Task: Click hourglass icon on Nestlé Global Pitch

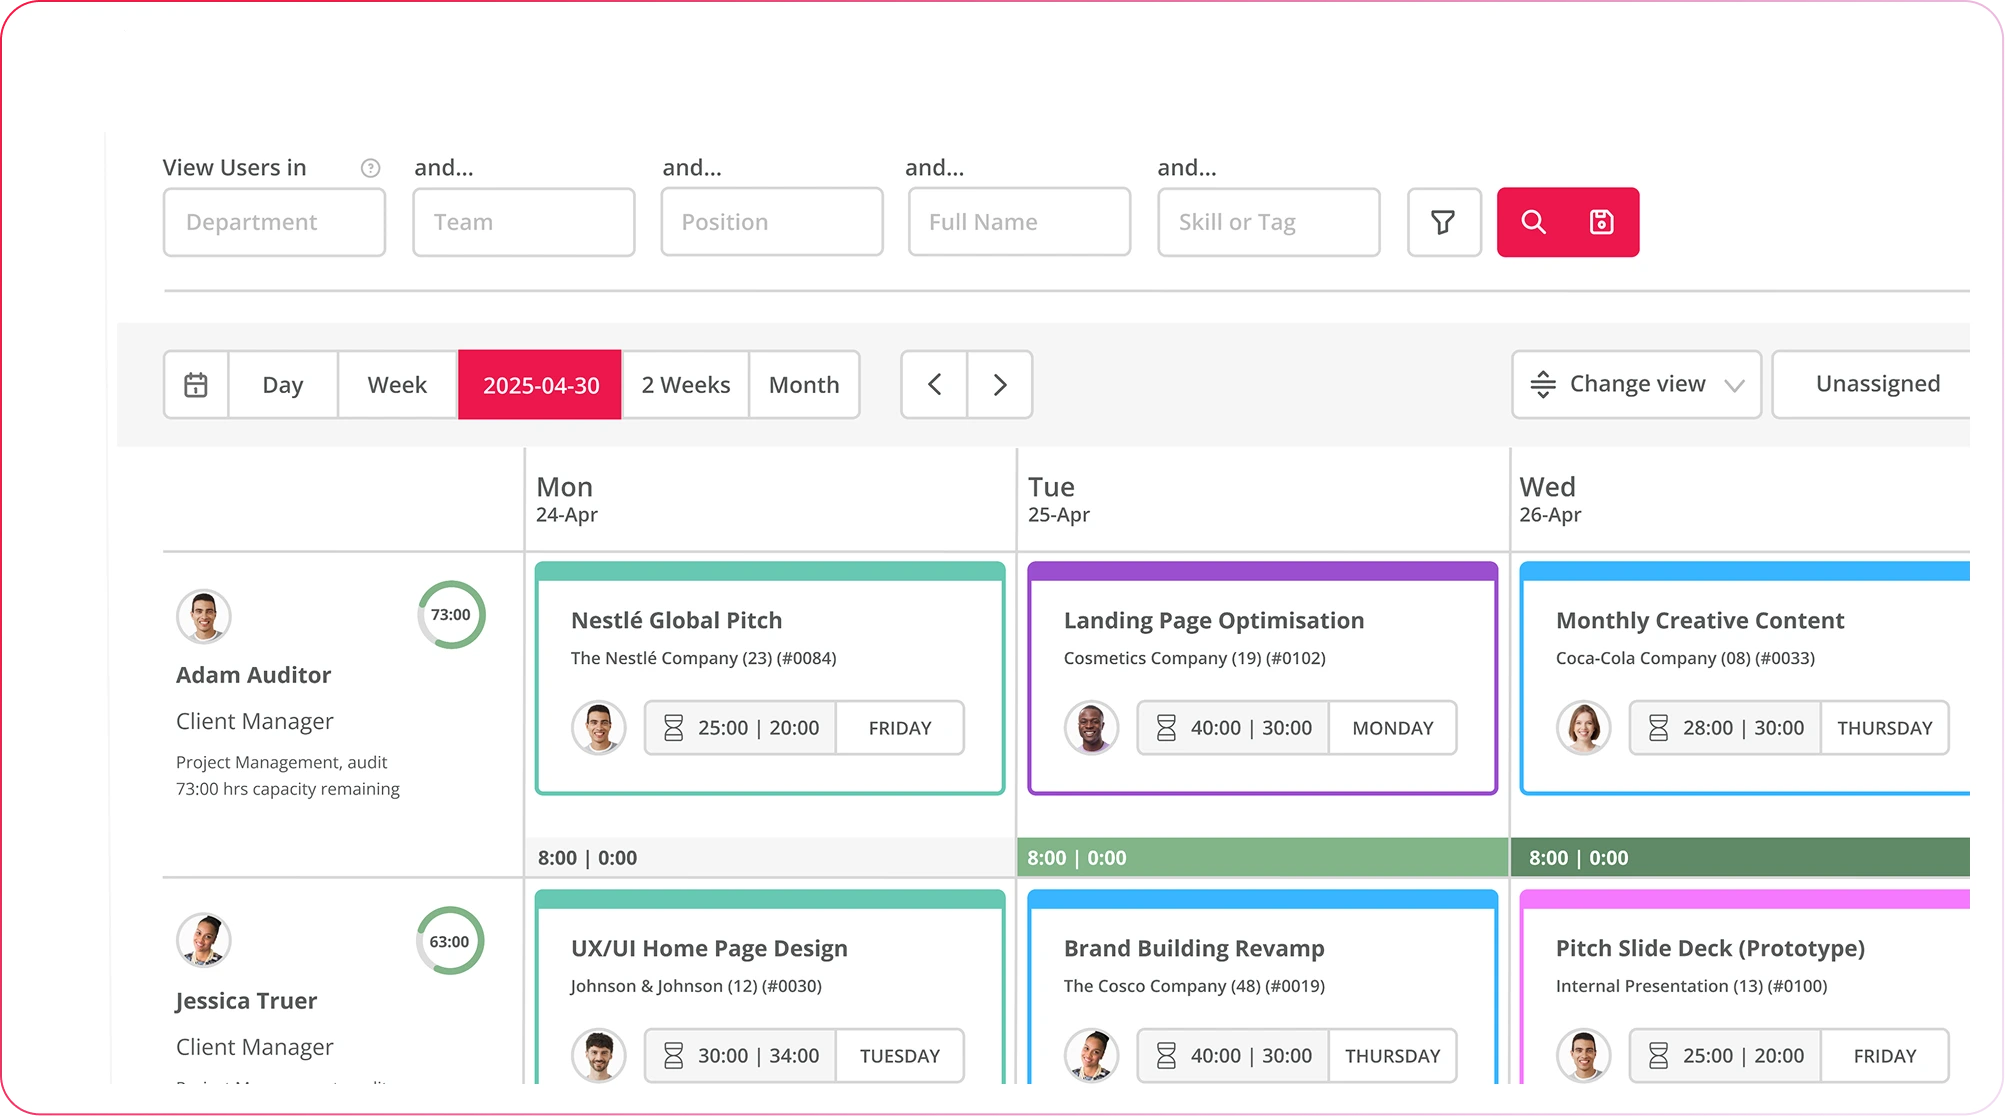Action: [673, 728]
